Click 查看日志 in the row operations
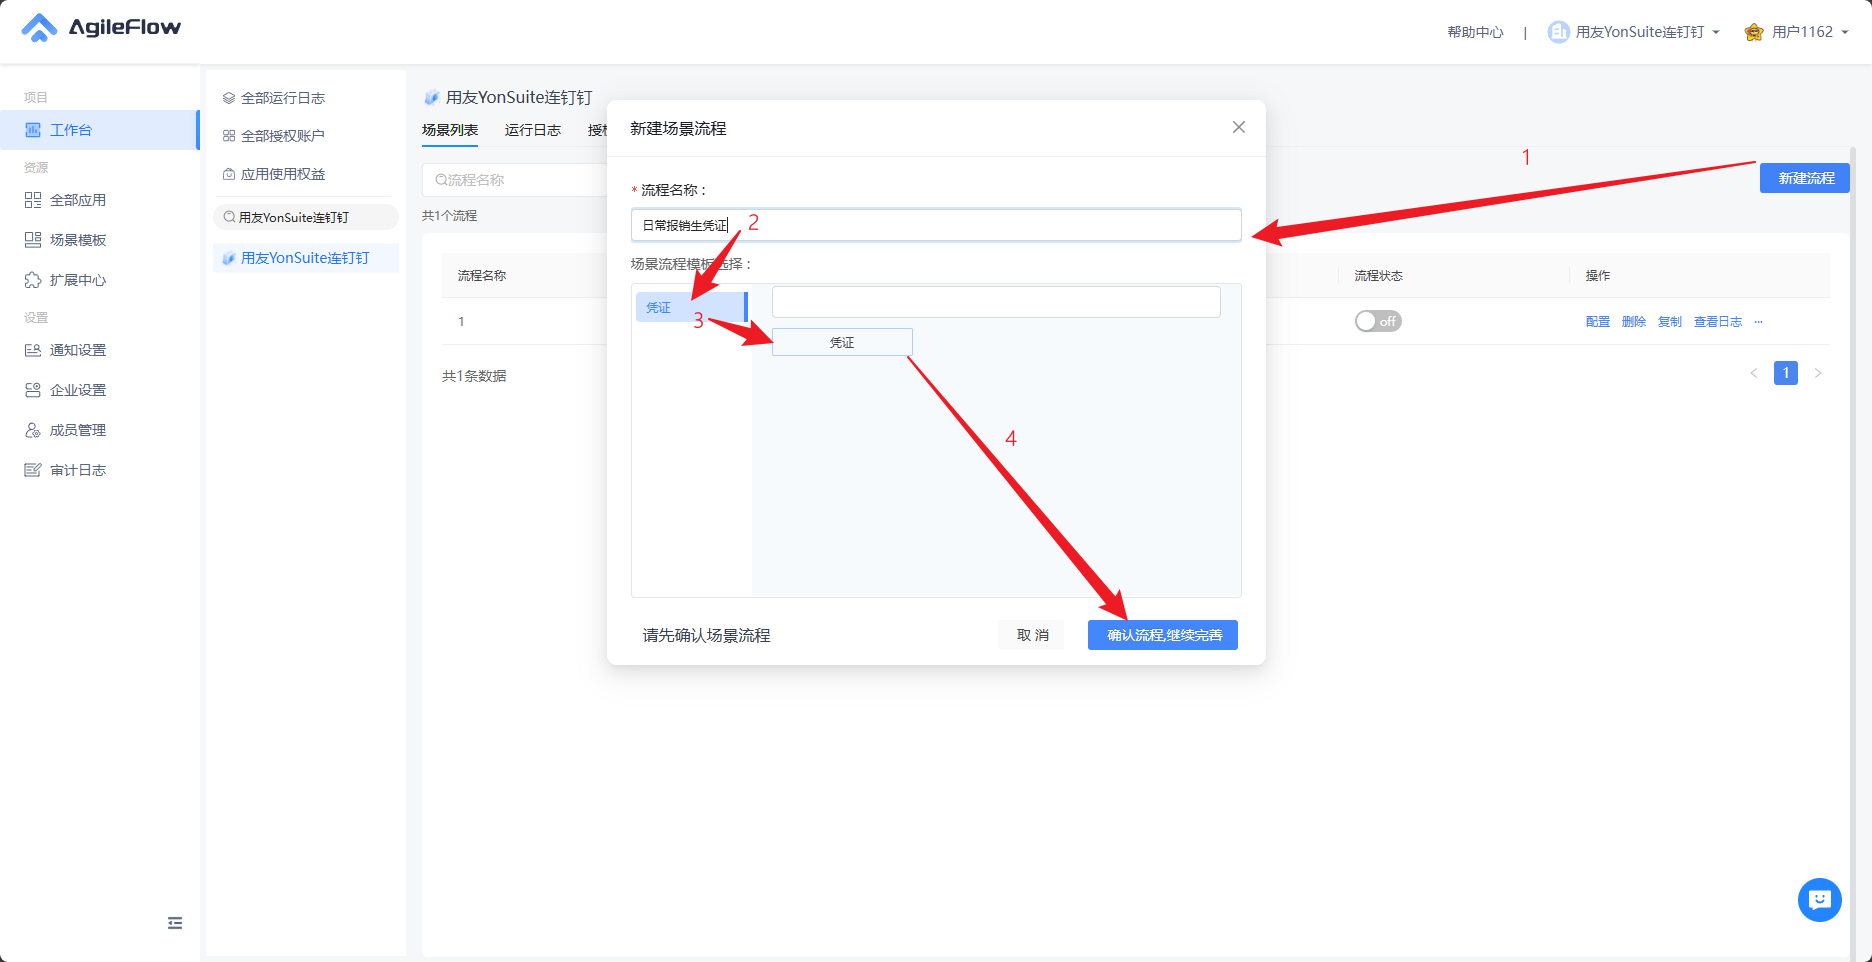 tap(1718, 321)
